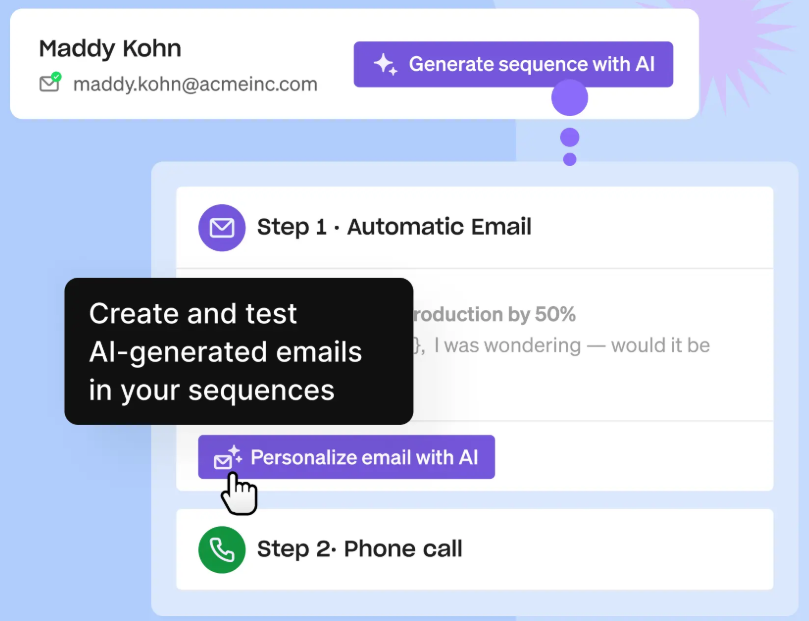Click the green phone call icon

[222, 549]
